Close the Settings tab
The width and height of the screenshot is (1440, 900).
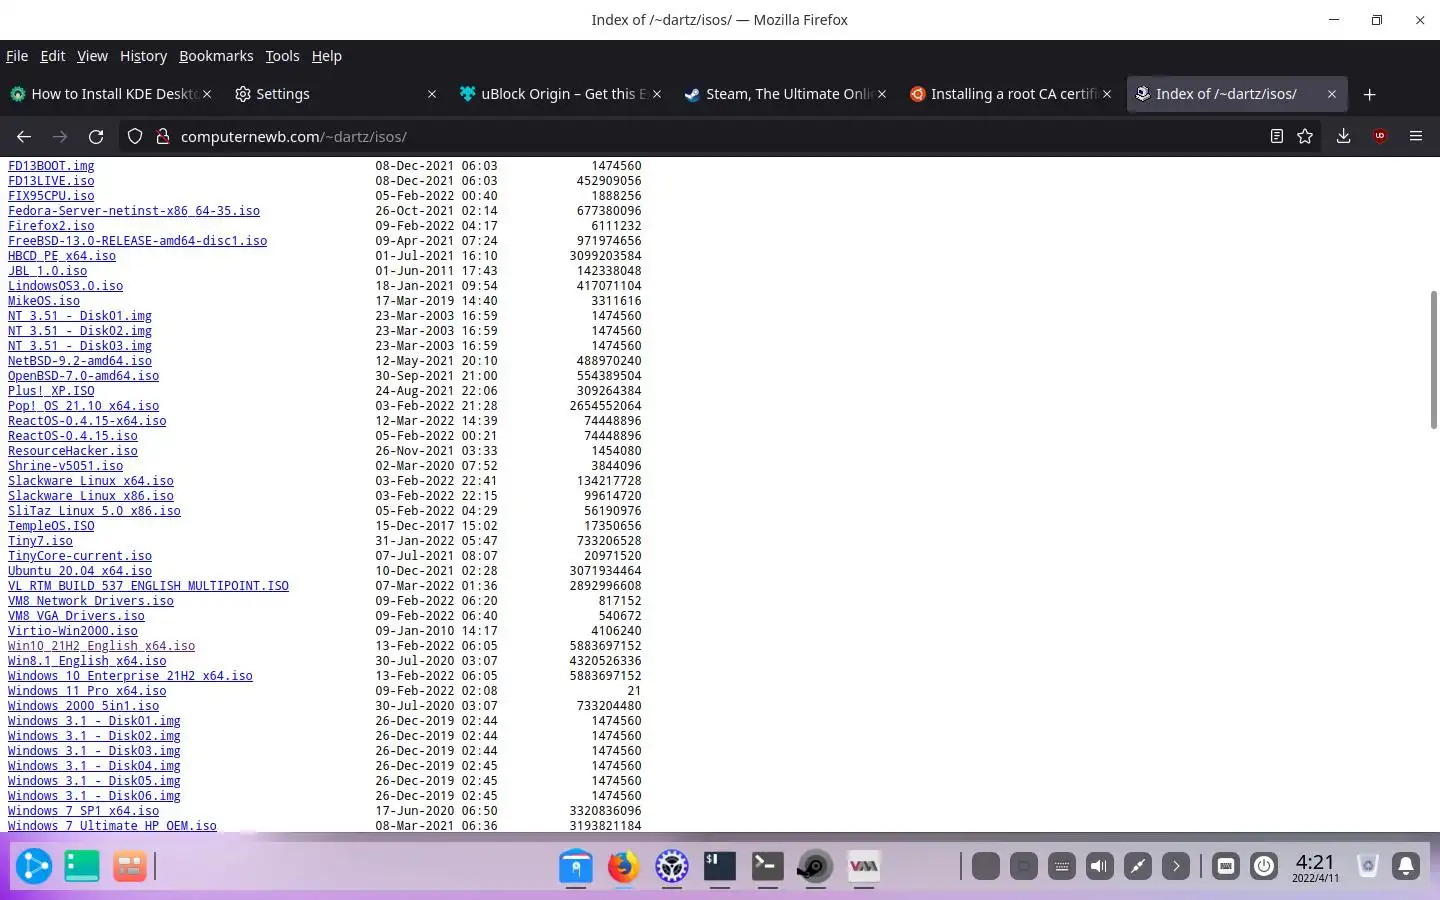[432, 94]
